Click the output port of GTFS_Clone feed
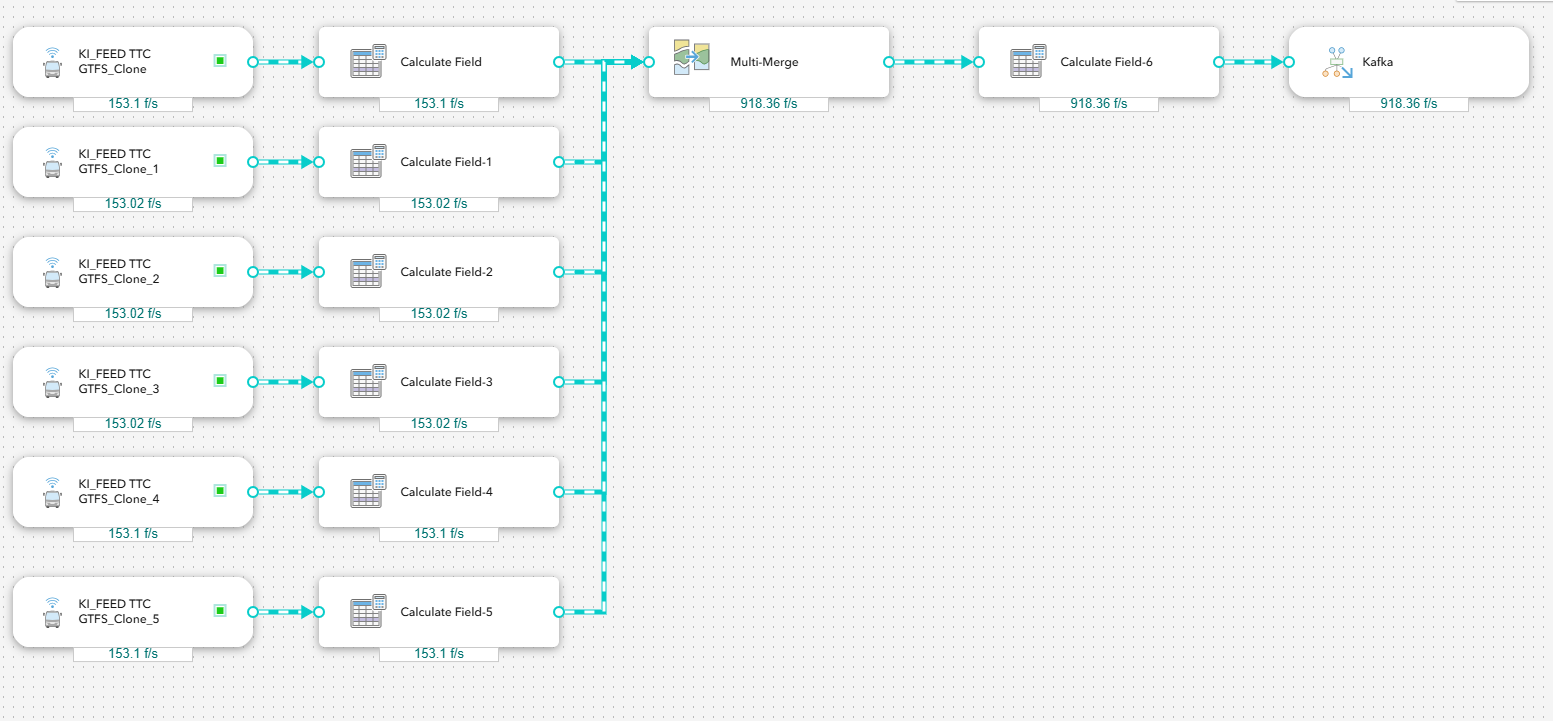The width and height of the screenshot is (1553, 721). pyautogui.click(x=252, y=61)
